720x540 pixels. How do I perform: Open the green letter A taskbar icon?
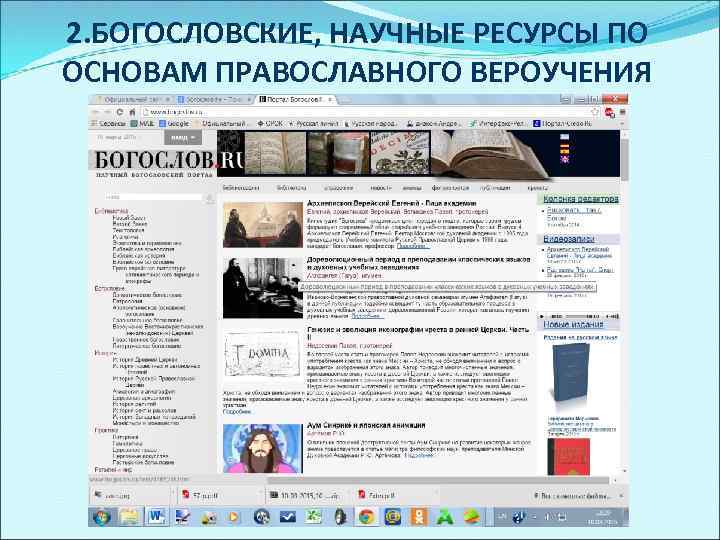(444, 518)
